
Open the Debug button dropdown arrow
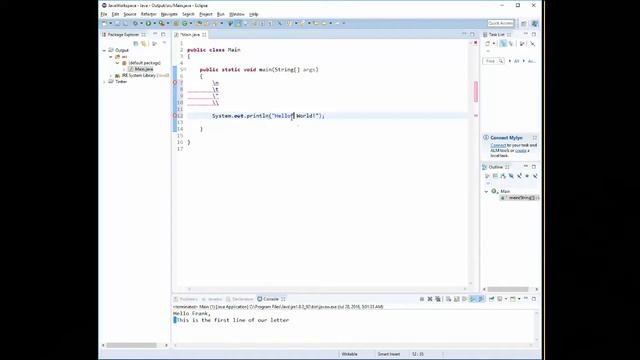(142, 24)
